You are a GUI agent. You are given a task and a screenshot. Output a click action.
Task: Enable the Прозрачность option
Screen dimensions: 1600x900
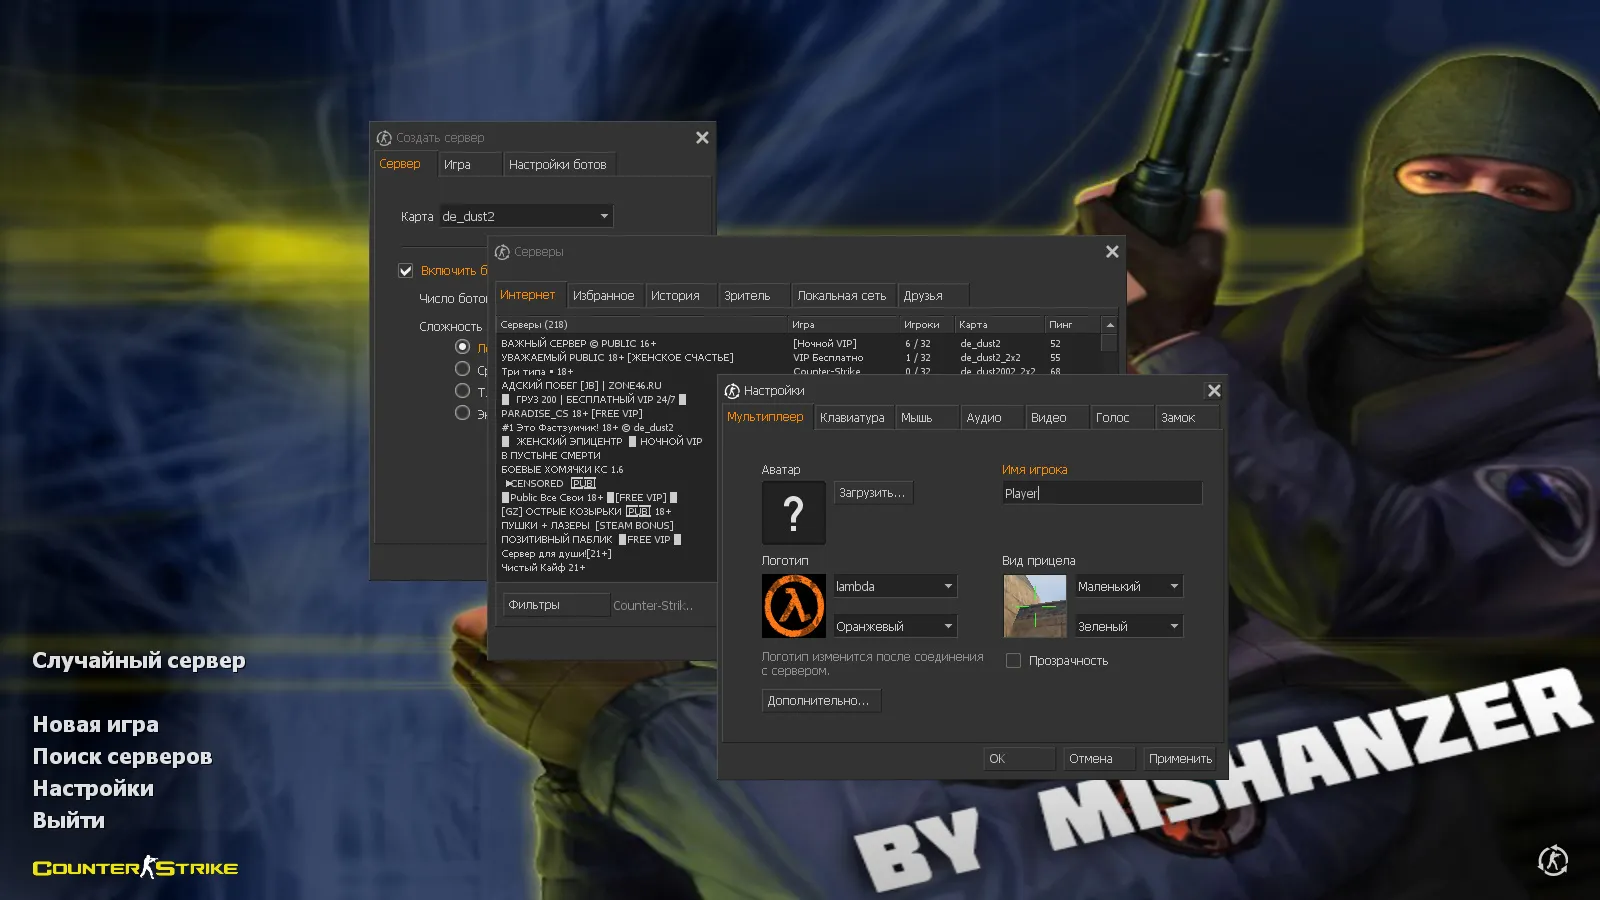click(x=1013, y=660)
